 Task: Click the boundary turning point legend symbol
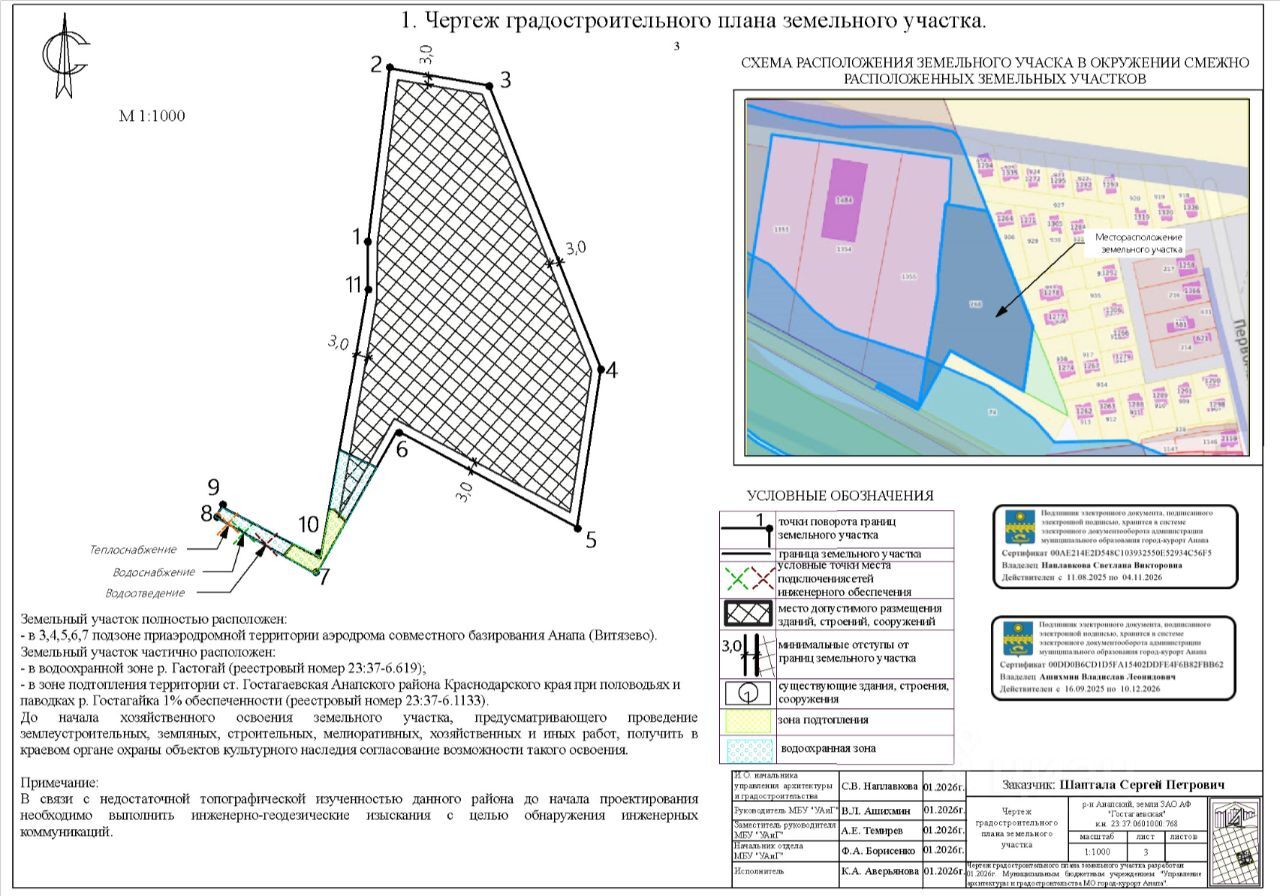(x=746, y=524)
